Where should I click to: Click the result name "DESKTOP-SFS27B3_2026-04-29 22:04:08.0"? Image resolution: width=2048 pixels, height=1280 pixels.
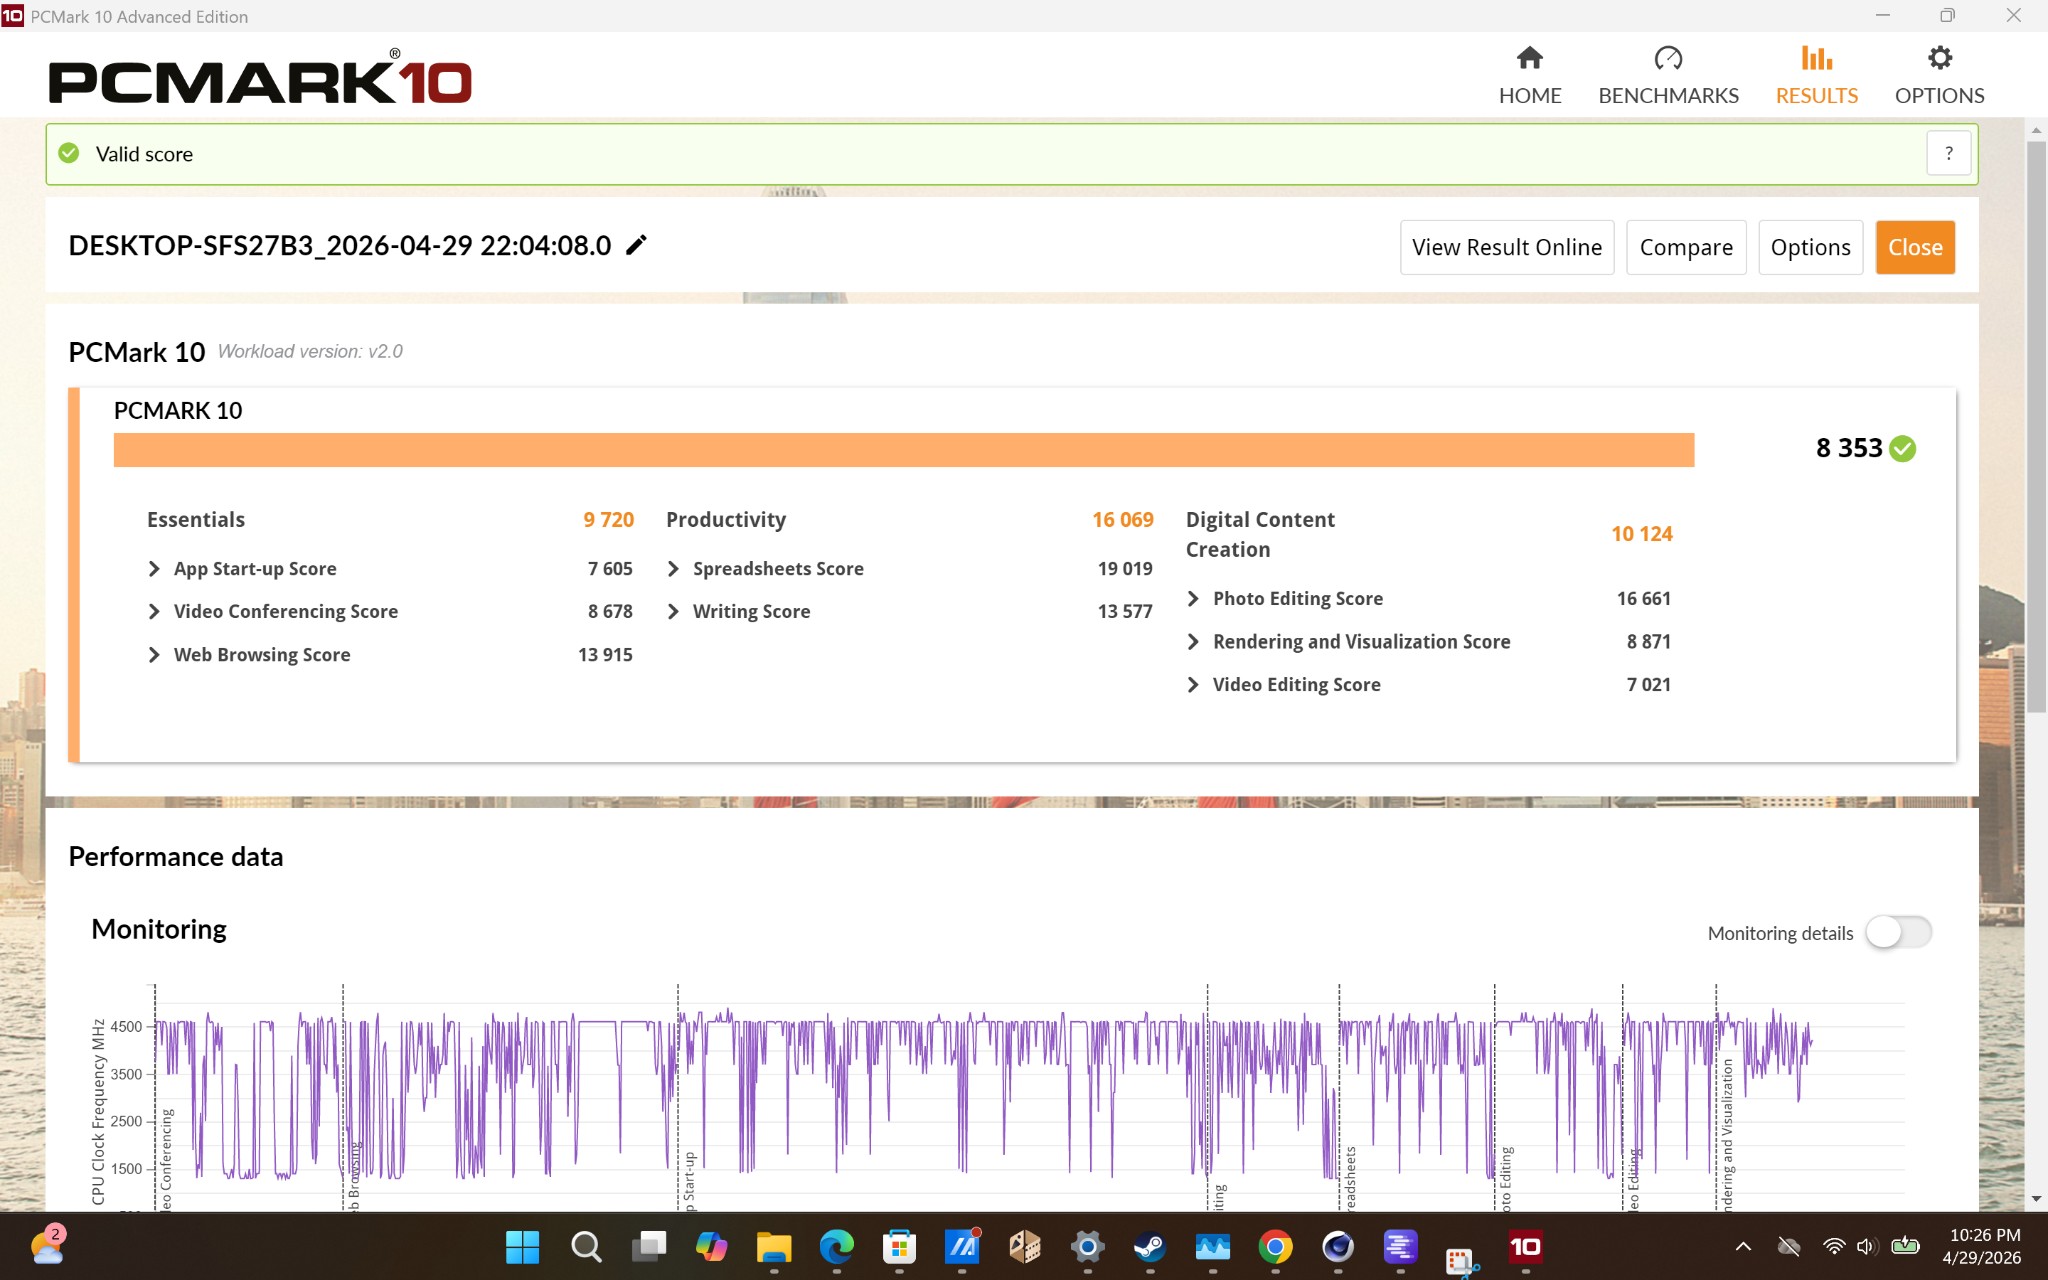pos(339,246)
